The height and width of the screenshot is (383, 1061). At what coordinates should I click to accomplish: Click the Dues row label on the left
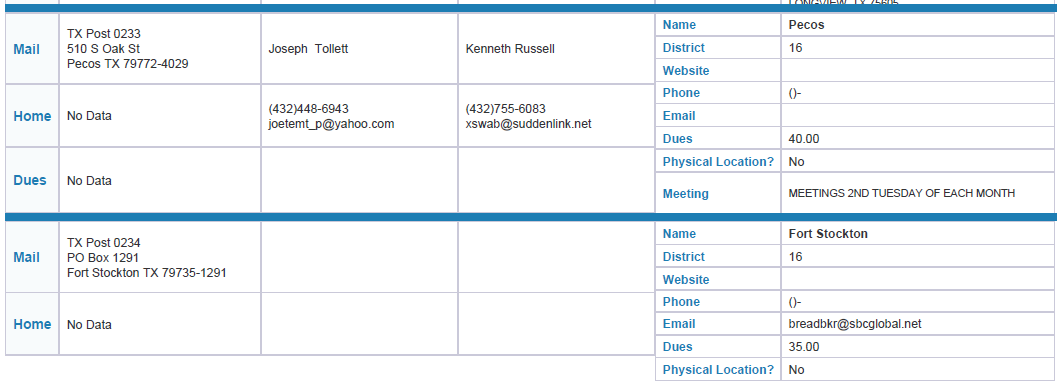(x=30, y=180)
